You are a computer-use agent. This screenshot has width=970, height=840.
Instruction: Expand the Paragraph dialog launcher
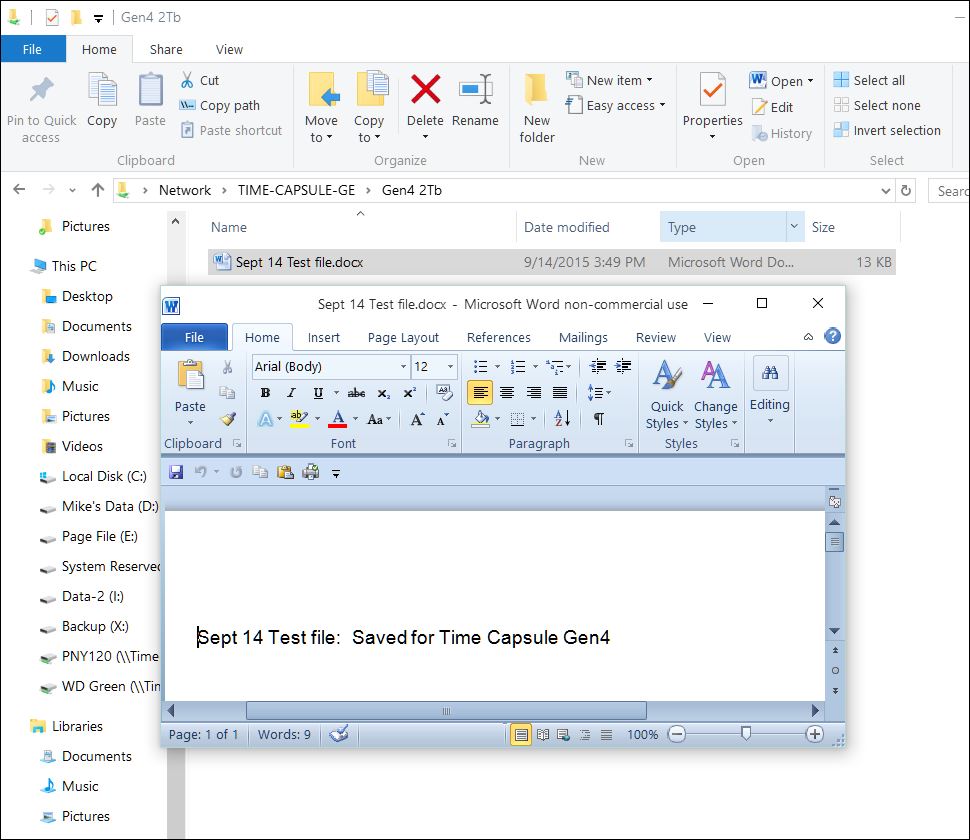629,444
